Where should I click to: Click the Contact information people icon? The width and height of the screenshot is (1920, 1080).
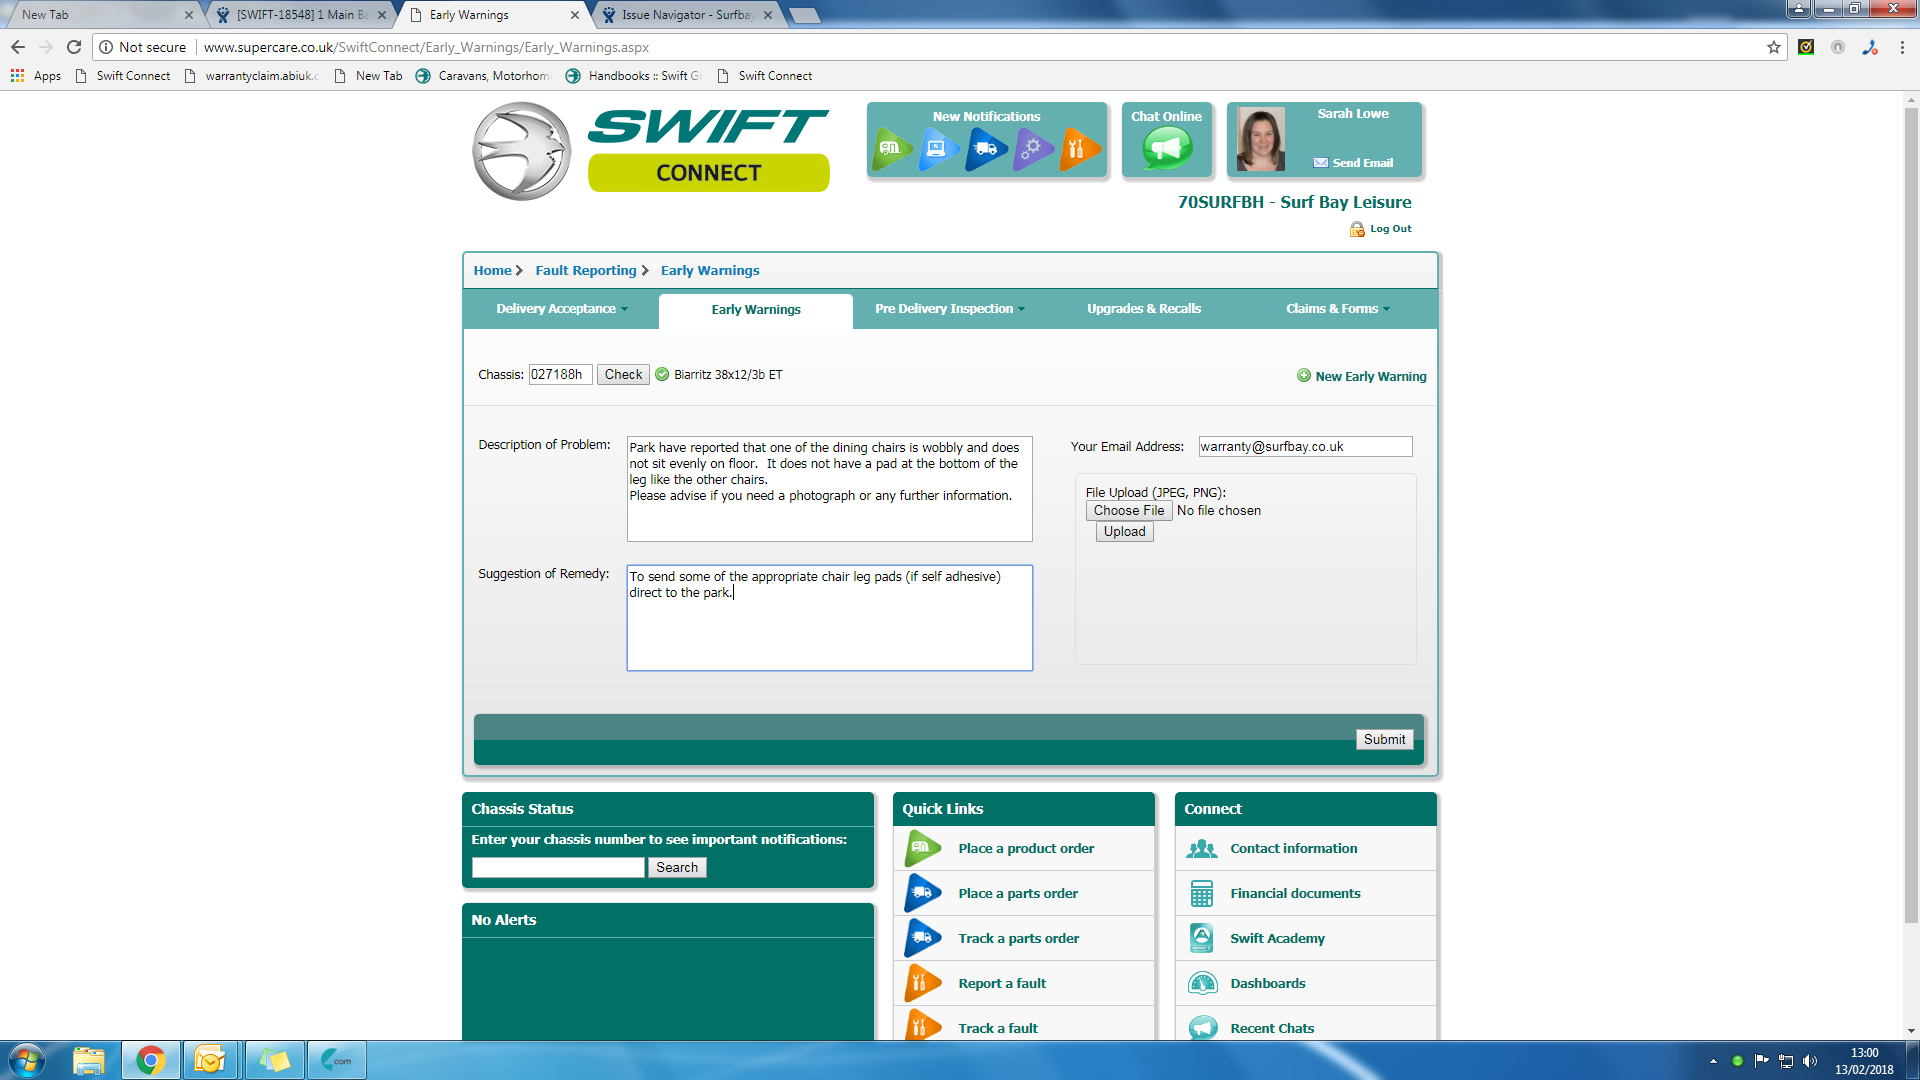[x=1201, y=849]
